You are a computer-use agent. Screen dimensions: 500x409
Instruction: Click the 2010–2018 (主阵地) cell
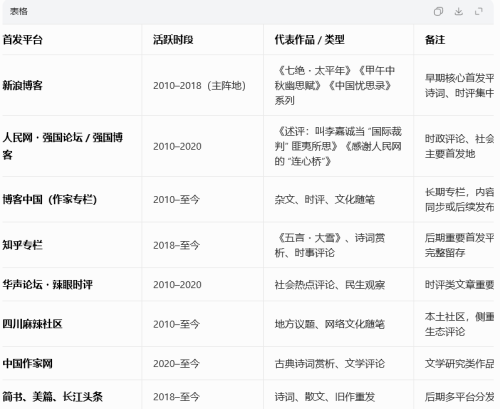click(x=199, y=86)
